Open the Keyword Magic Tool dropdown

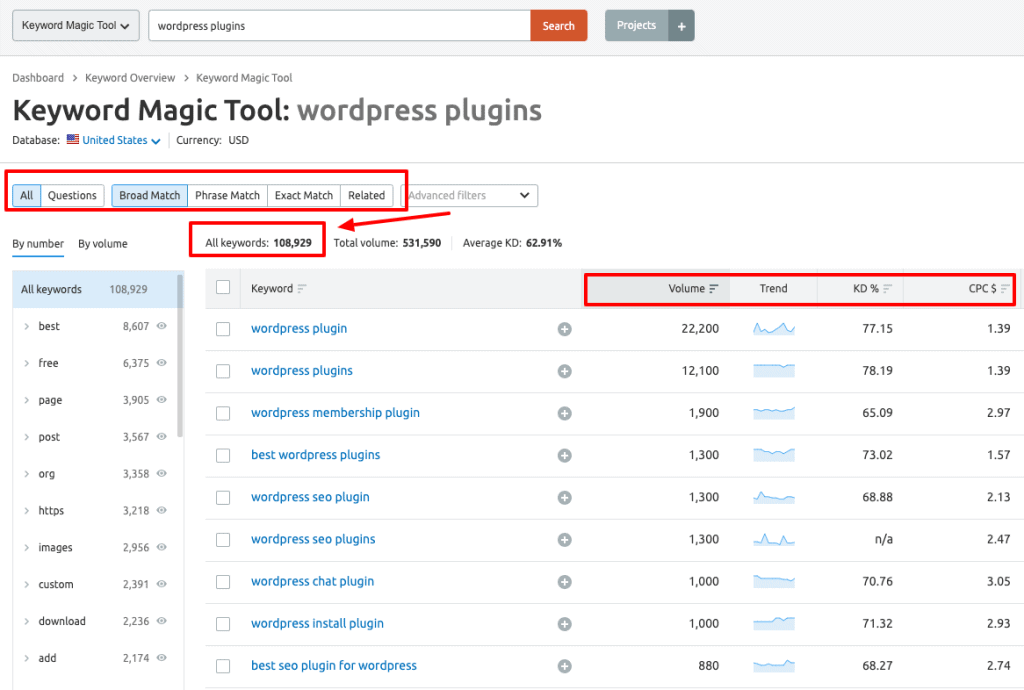coord(76,25)
